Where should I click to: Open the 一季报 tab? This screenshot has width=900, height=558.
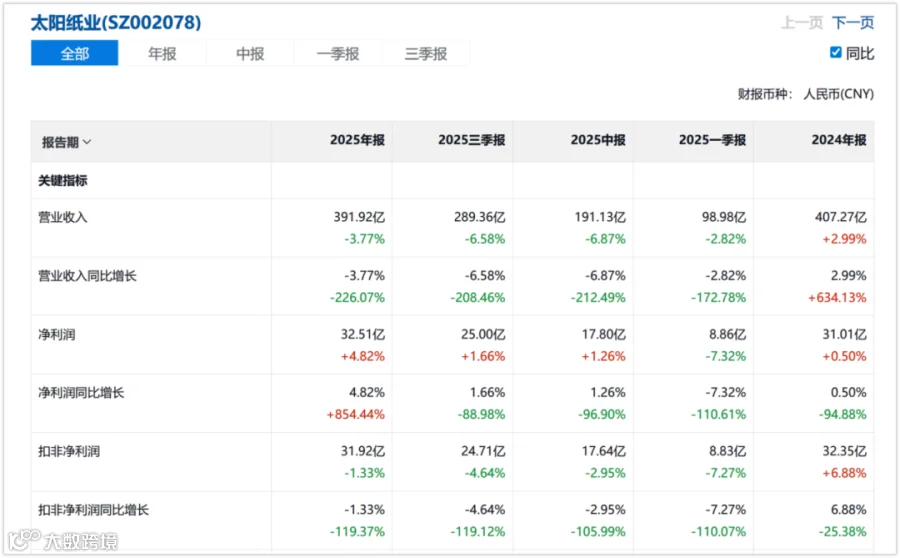[338, 53]
